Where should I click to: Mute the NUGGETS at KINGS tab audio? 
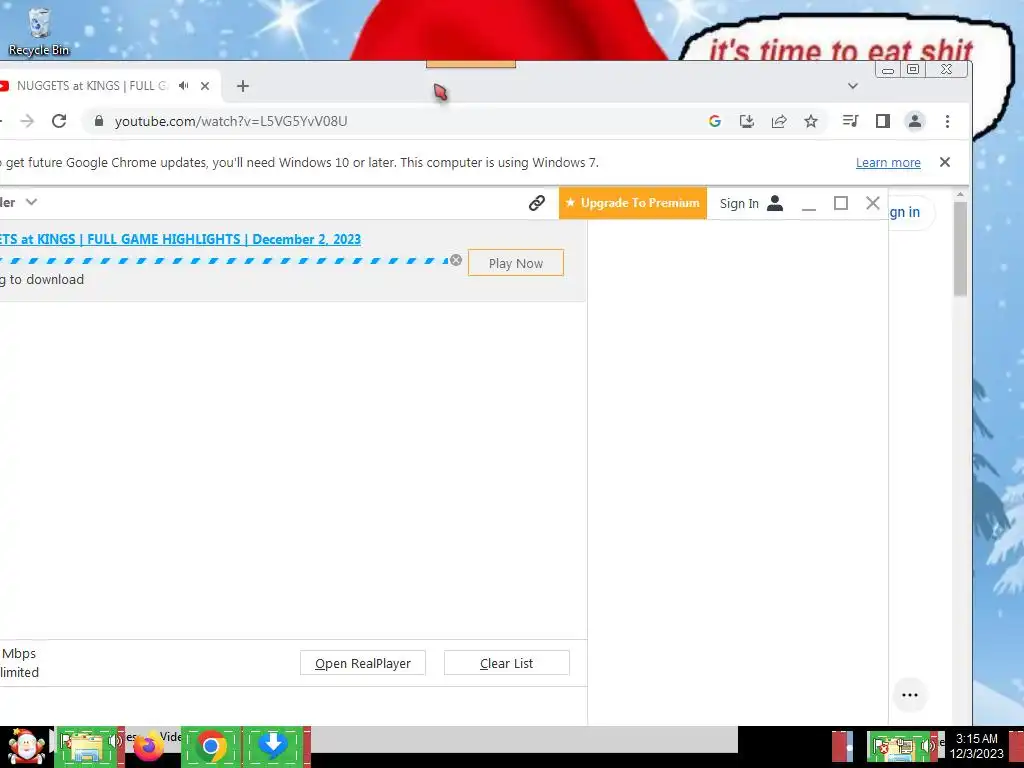click(x=184, y=86)
